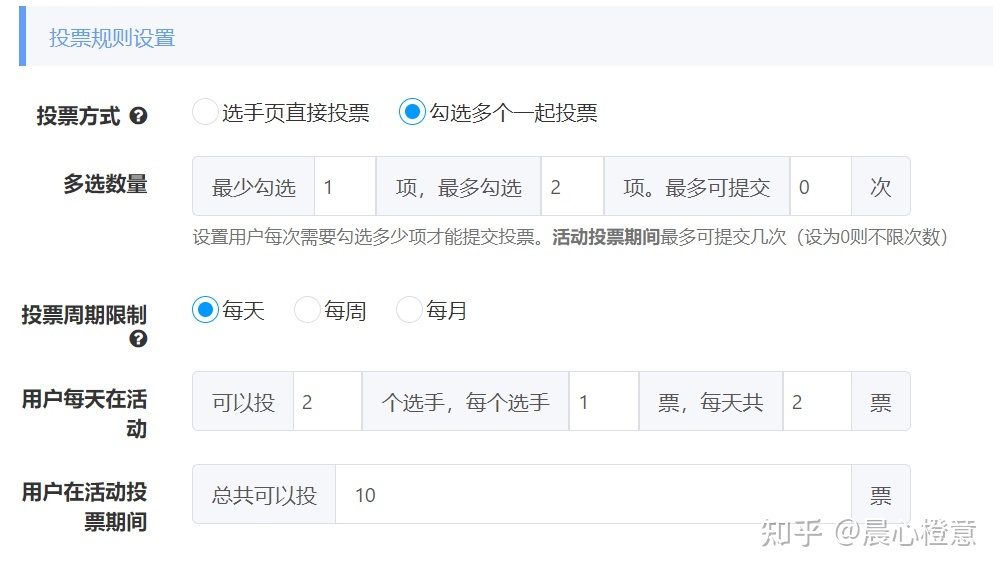Click help icon under 投票周期限制
Image resolution: width=1003 pixels, height=573 pixels.
click(x=138, y=338)
